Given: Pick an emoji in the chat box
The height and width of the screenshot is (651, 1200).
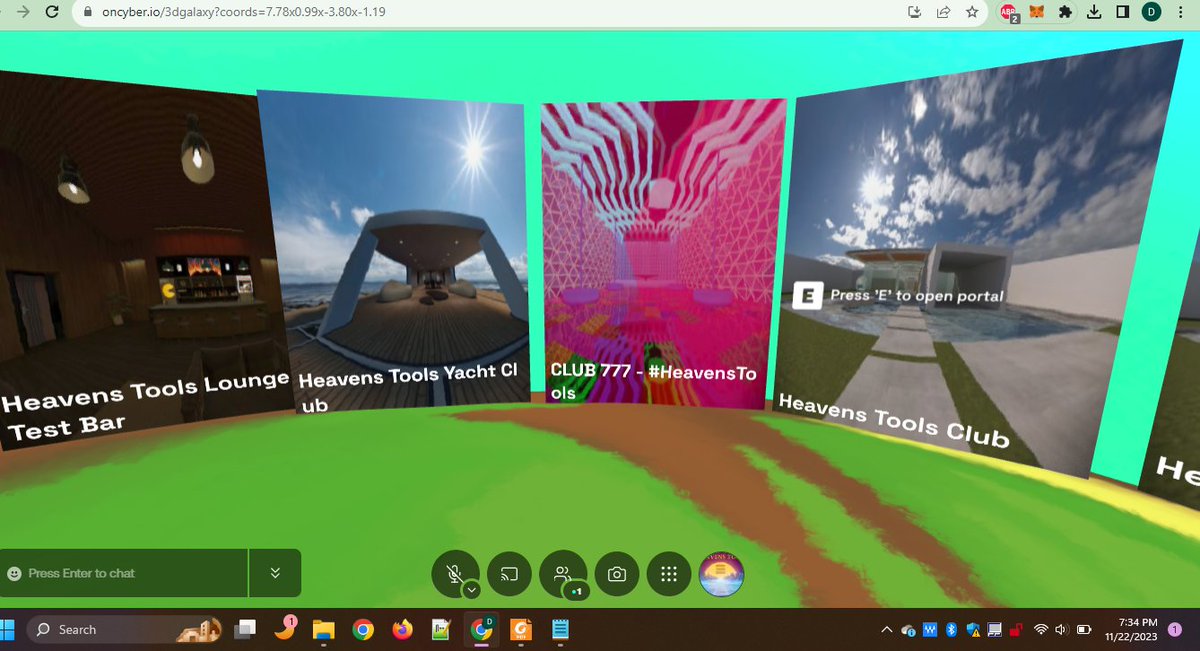Looking at the screenshot, I should tap(14, 574).
